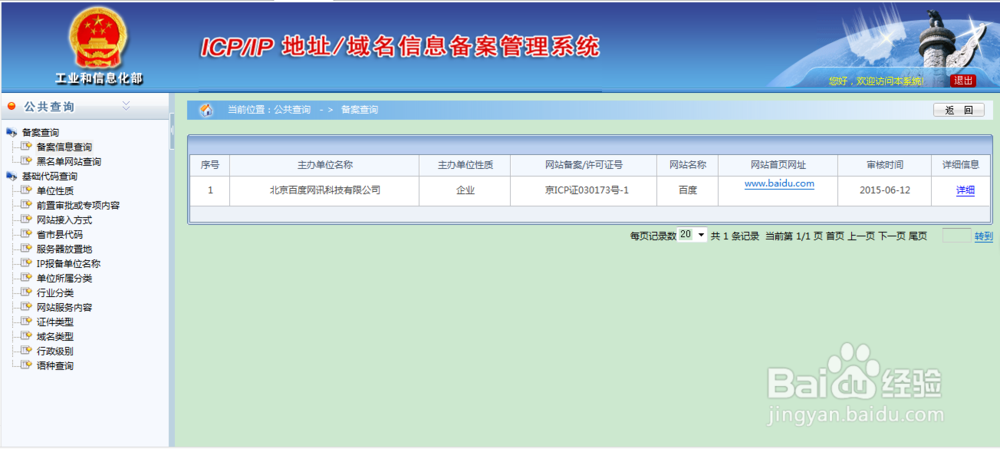The image size is (1000, 449).
Task: Click the 主办单位名称 column header
Action: point(325,165)
